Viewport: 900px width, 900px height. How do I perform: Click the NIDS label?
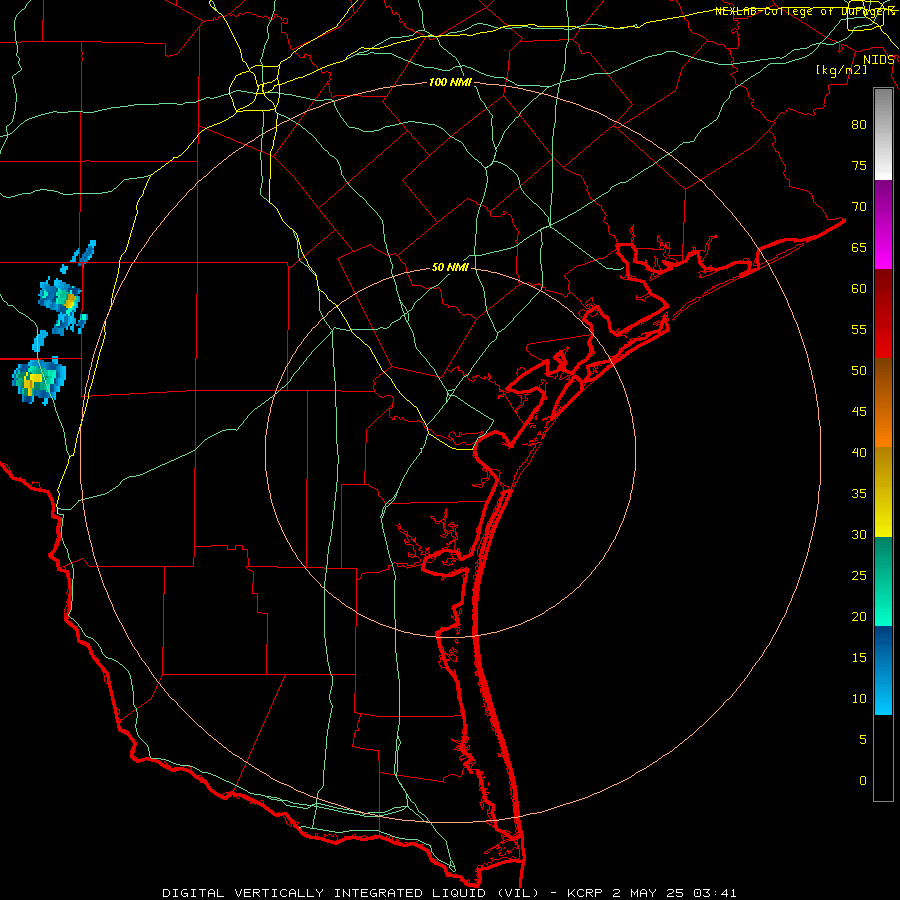[x=878, y=60]
